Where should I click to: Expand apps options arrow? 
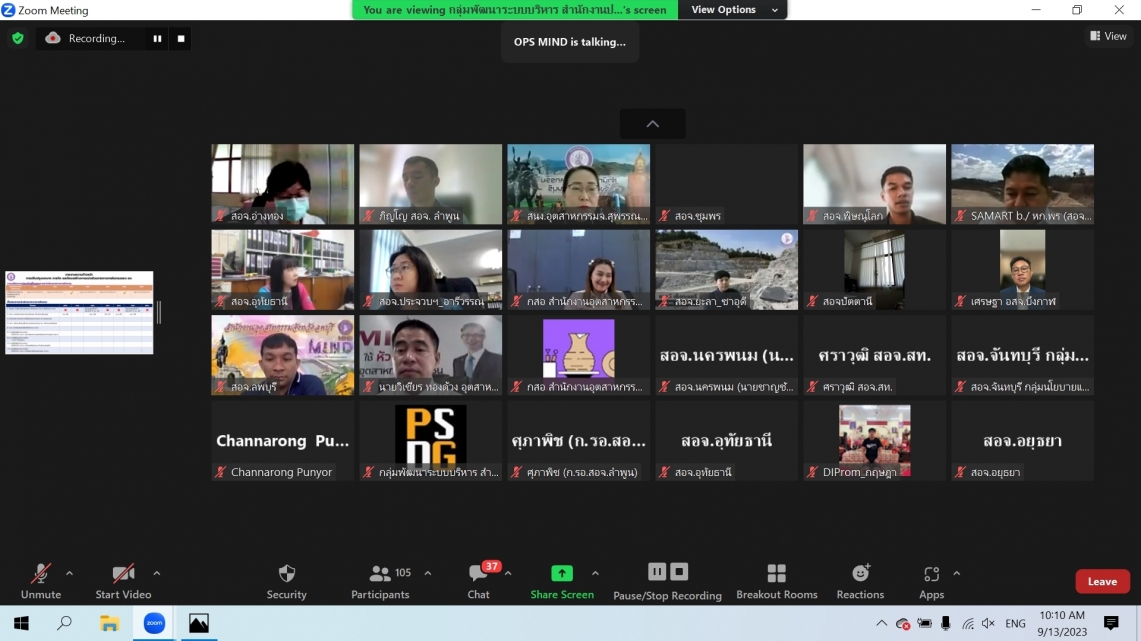tap(957, 573)
